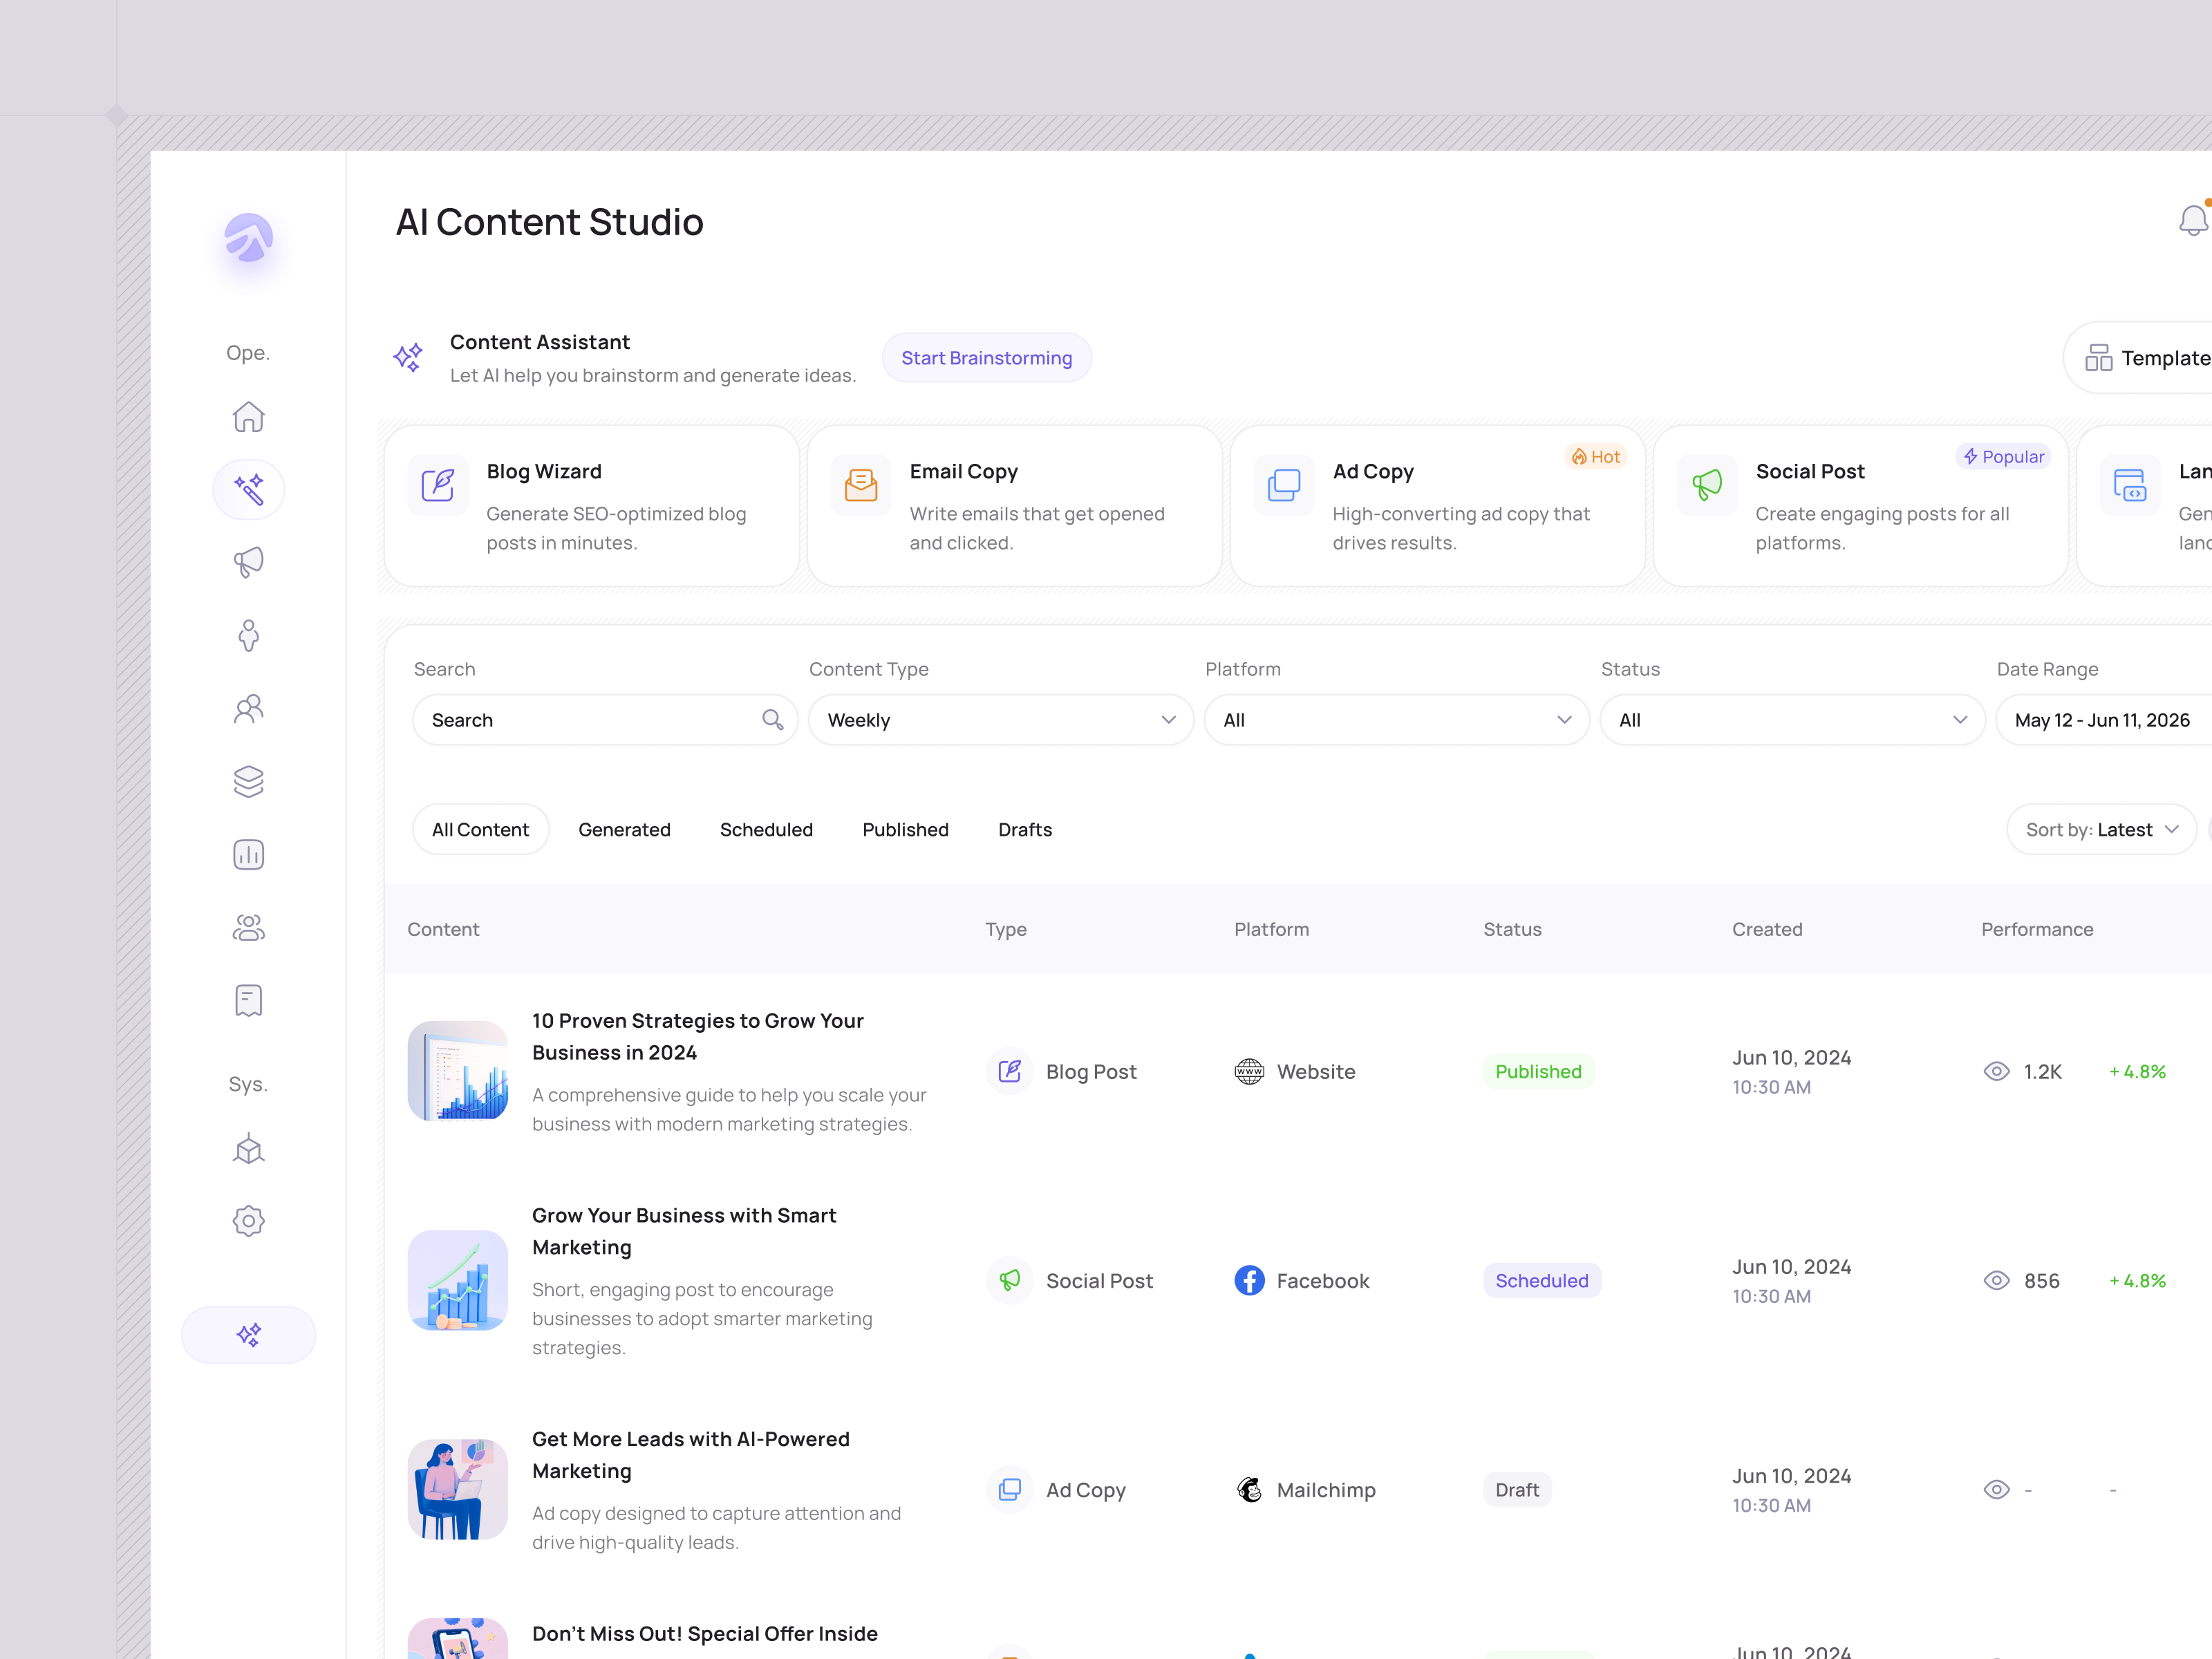
Task: Open the Blog Wizard card
Action: (x=591, y=506)
